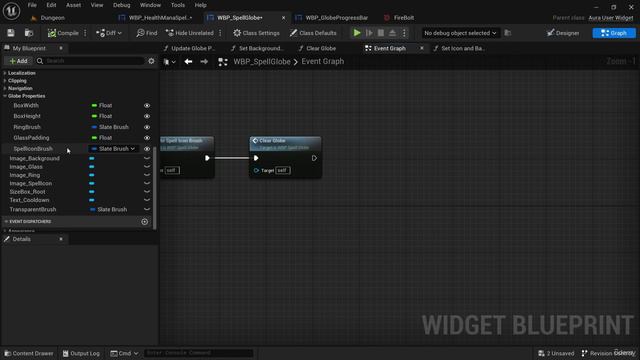Screen dimensions: 640x360
Task: Click find debug object icon
Action: coord(508,33)
